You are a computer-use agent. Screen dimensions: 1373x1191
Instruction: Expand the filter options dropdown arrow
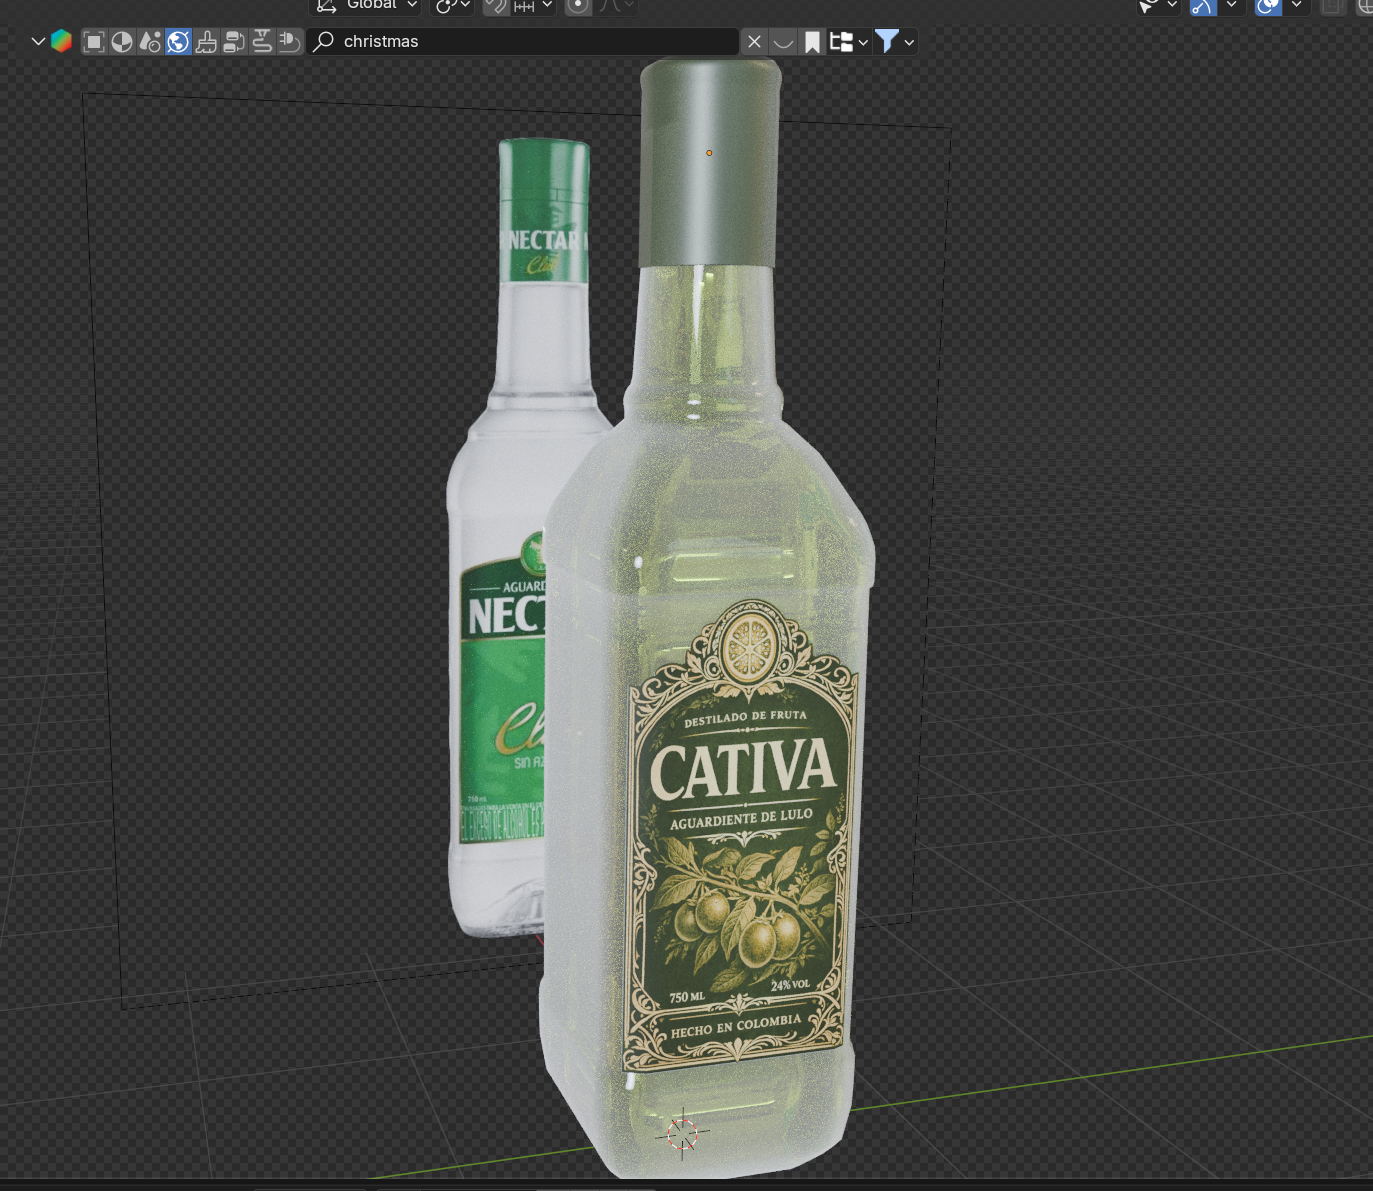click(x=909, y=42)
